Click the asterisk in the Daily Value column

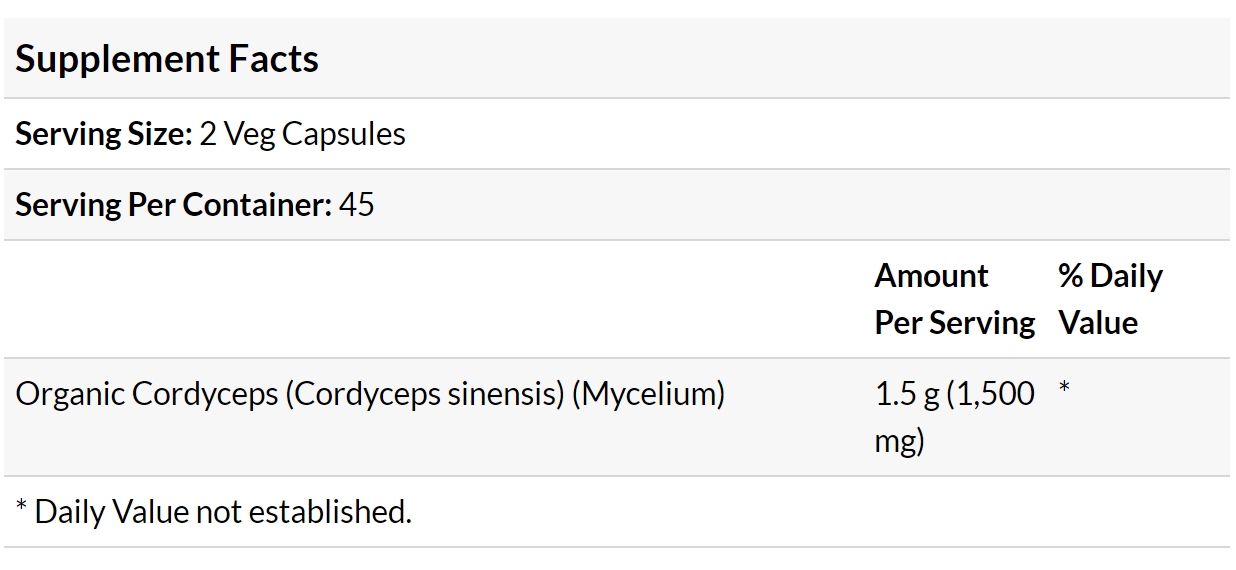click(x=1064, y=387)
